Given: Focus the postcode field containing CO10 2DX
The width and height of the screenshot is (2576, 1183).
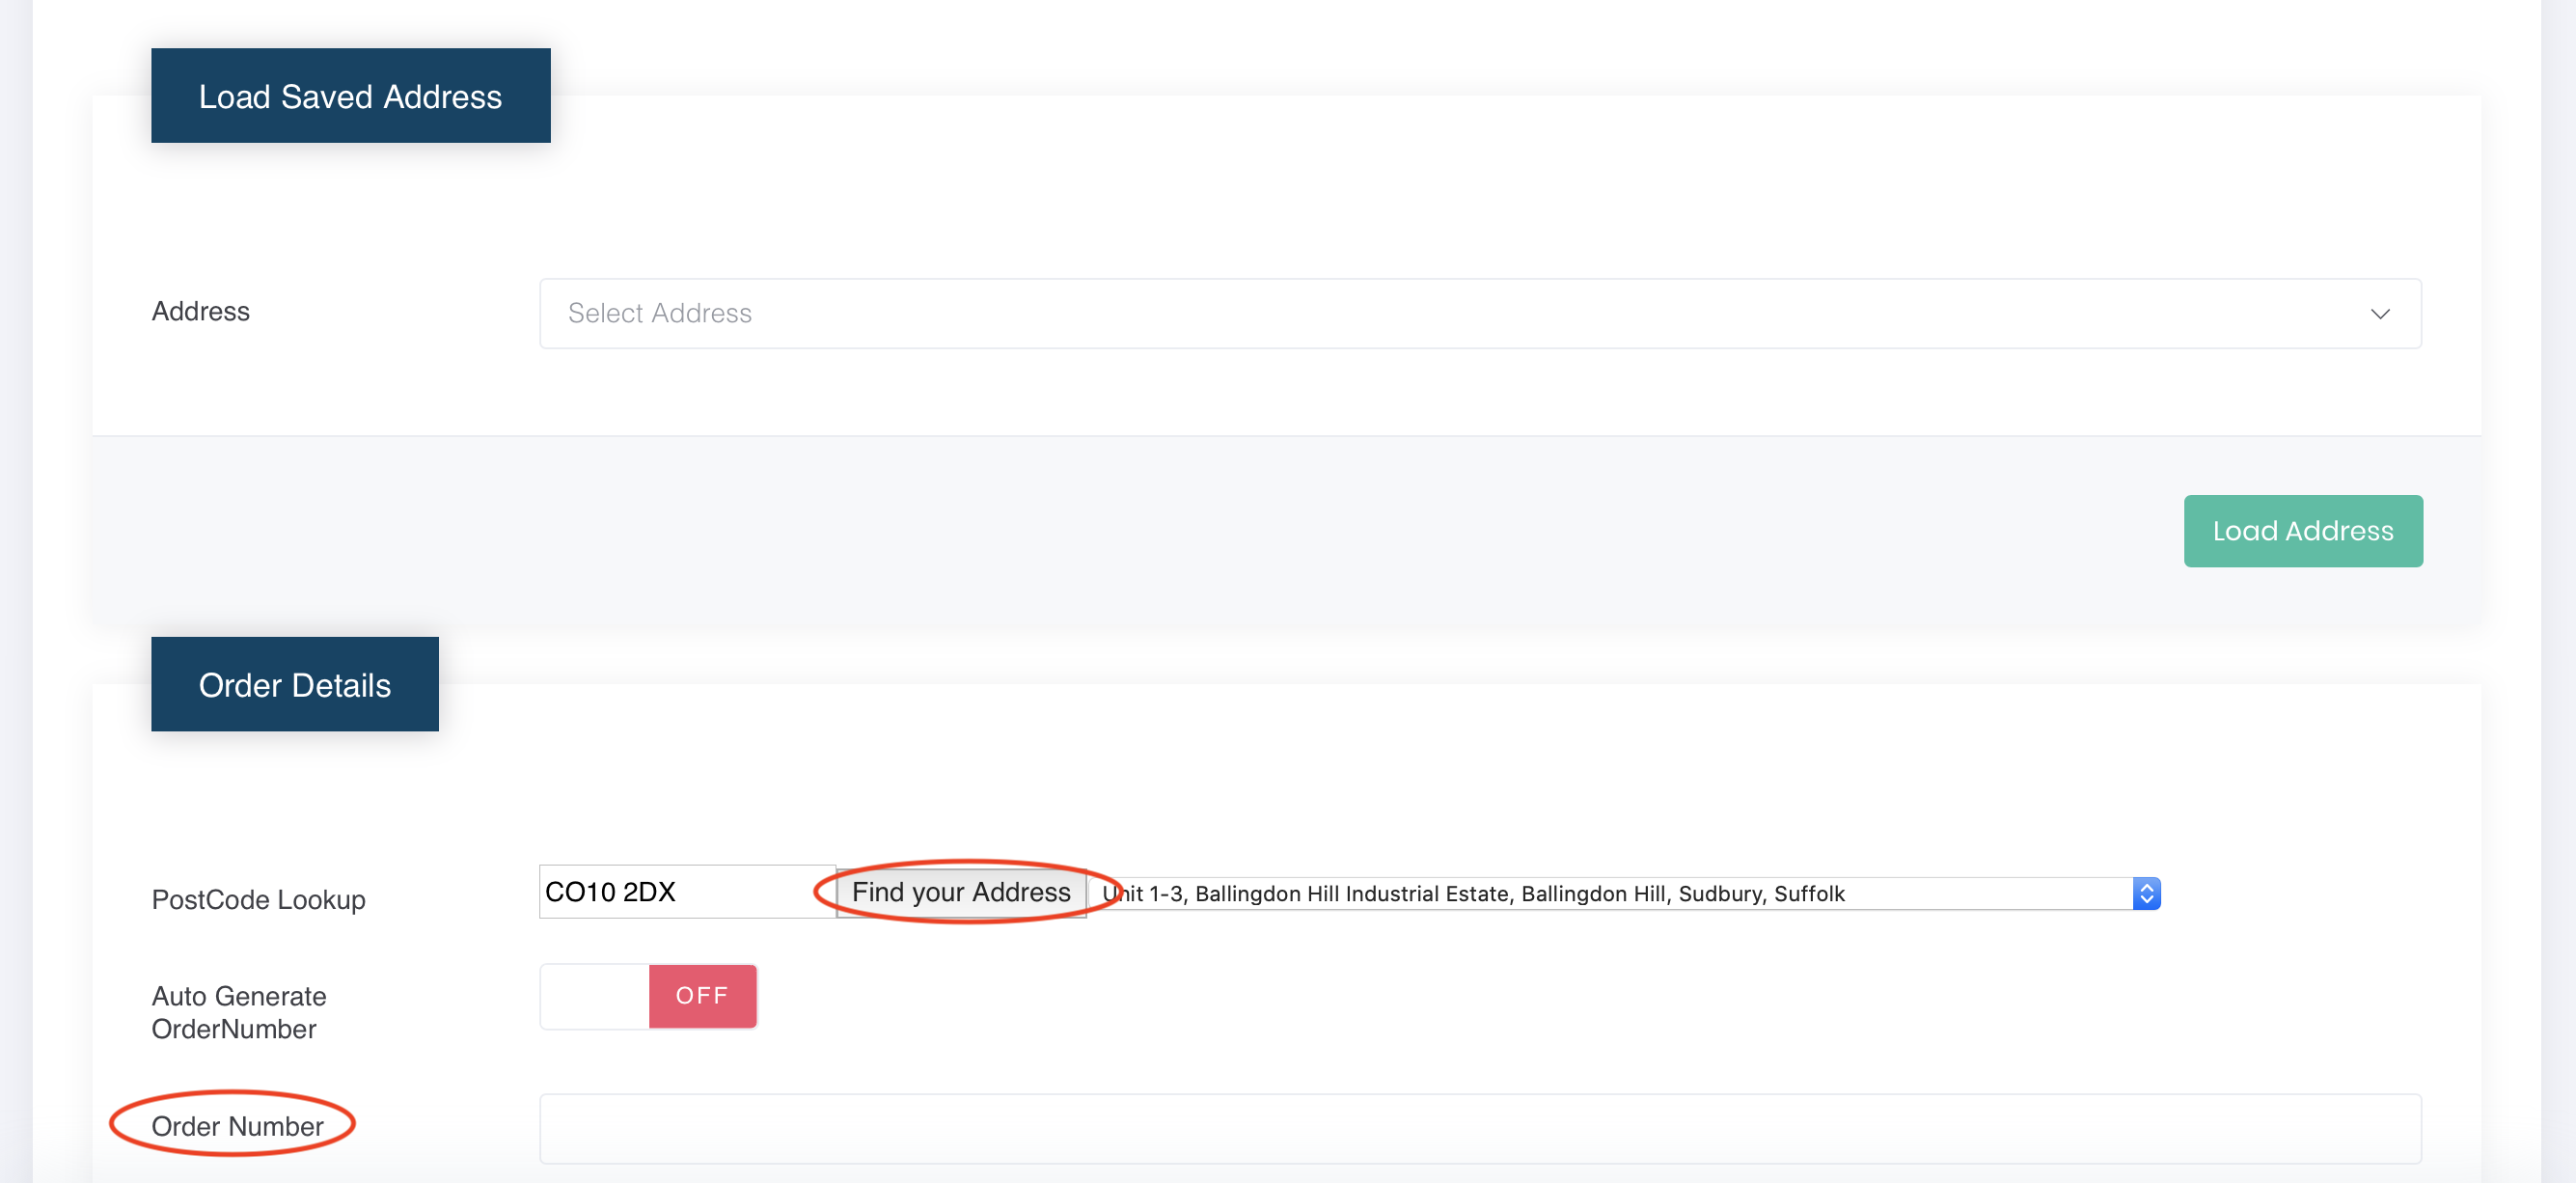Looking at the screenshot, I should pos(686,892).
